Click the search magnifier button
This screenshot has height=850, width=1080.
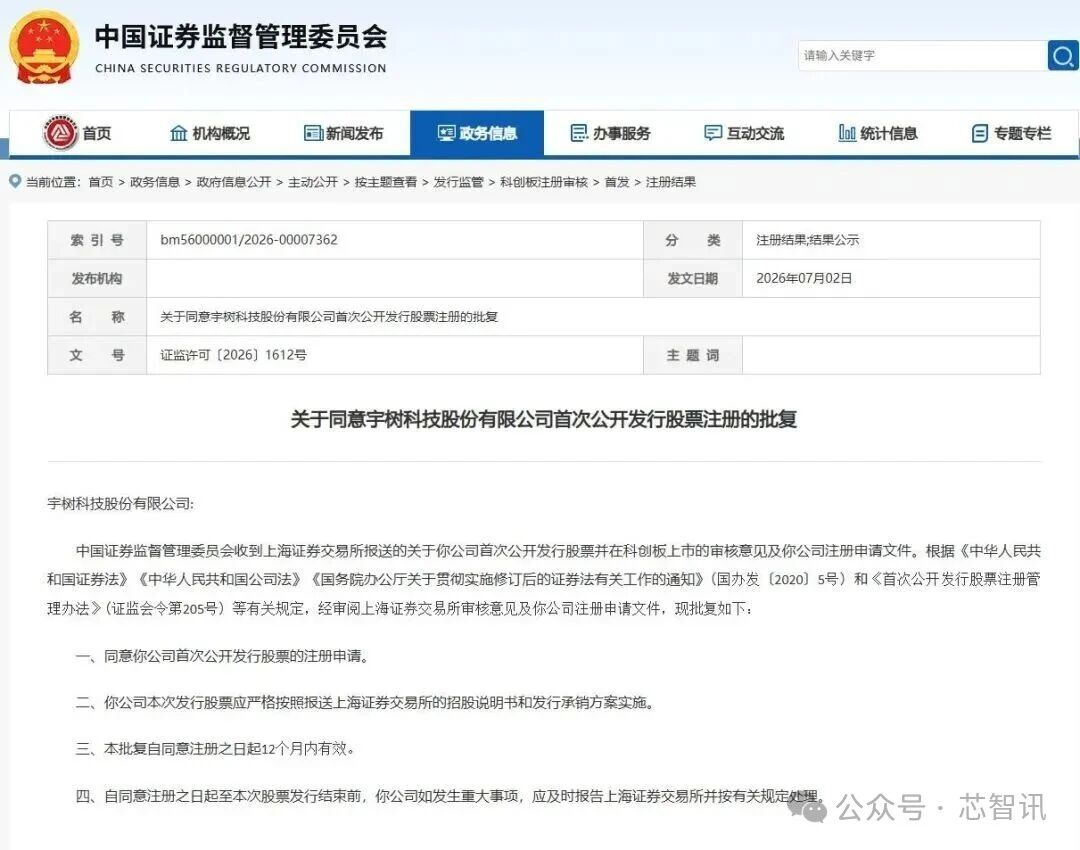click(x=1063, y=55)
